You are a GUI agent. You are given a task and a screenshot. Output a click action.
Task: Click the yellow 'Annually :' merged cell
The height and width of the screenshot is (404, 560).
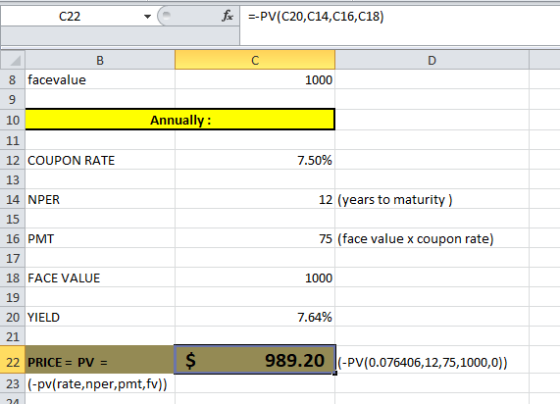pyautogui.click(x=180, y=120)
